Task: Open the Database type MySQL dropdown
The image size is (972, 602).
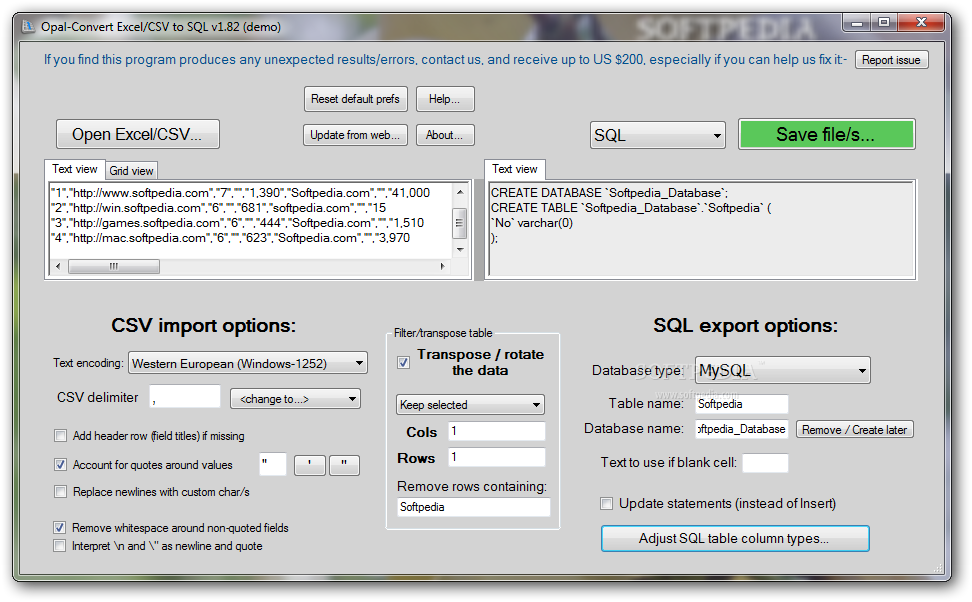Action: pyautogui.click(x=782, y=371)
